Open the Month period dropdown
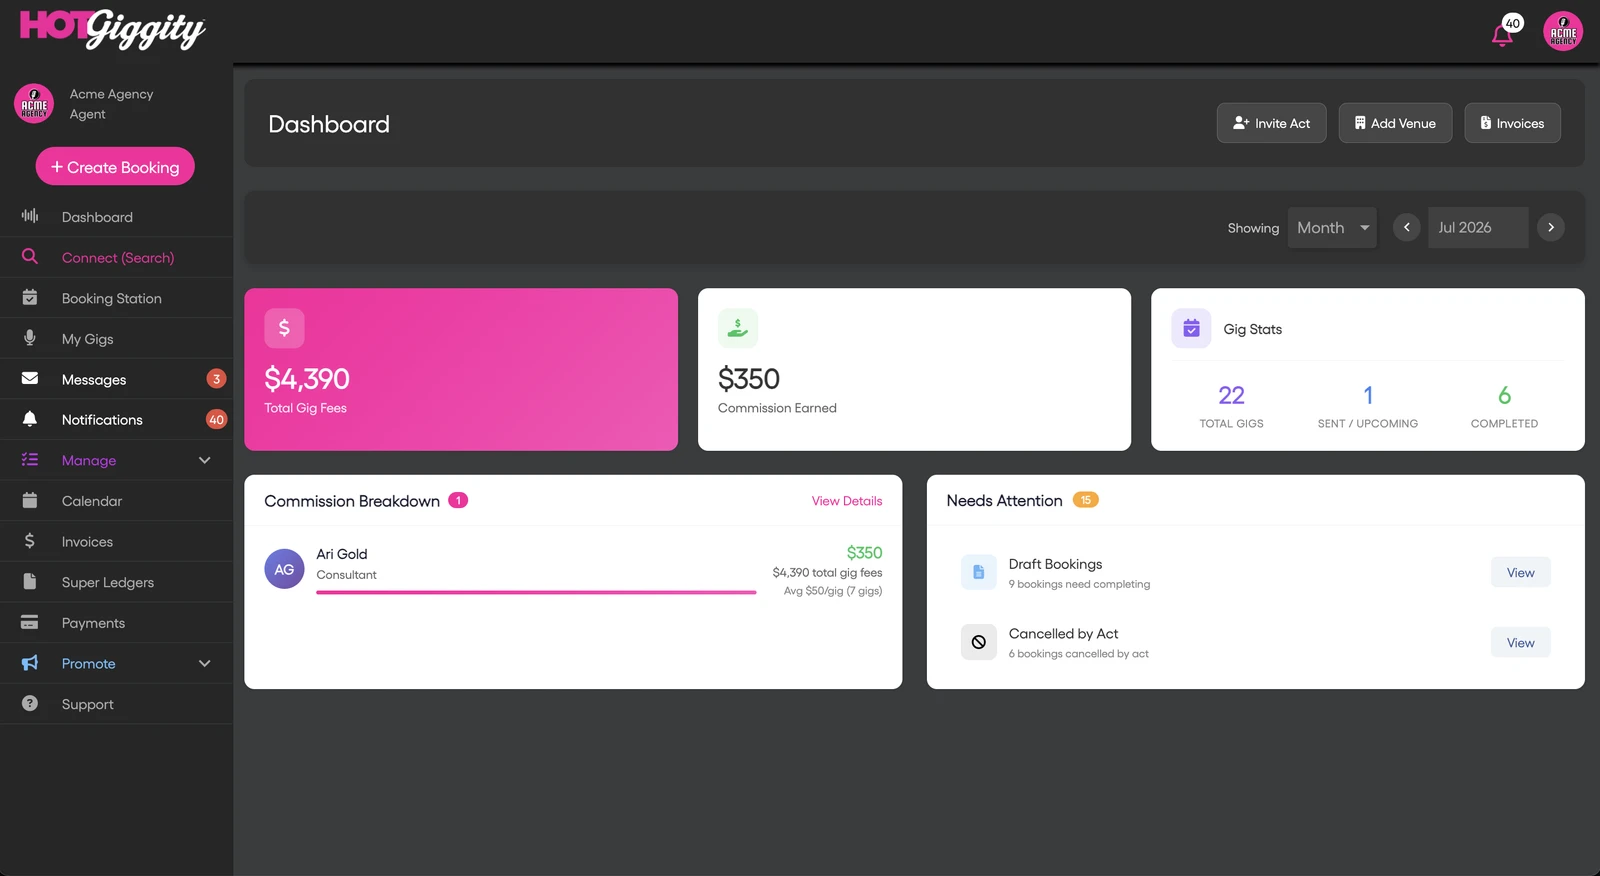Screen dimensions: 1600x876 click(1332, 227)
